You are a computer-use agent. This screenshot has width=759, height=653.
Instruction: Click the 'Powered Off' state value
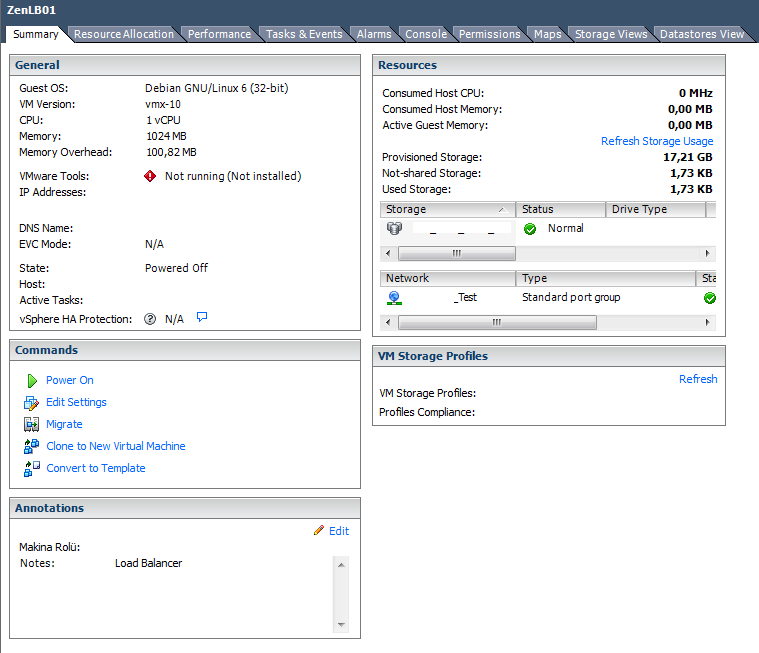point(176,268)
